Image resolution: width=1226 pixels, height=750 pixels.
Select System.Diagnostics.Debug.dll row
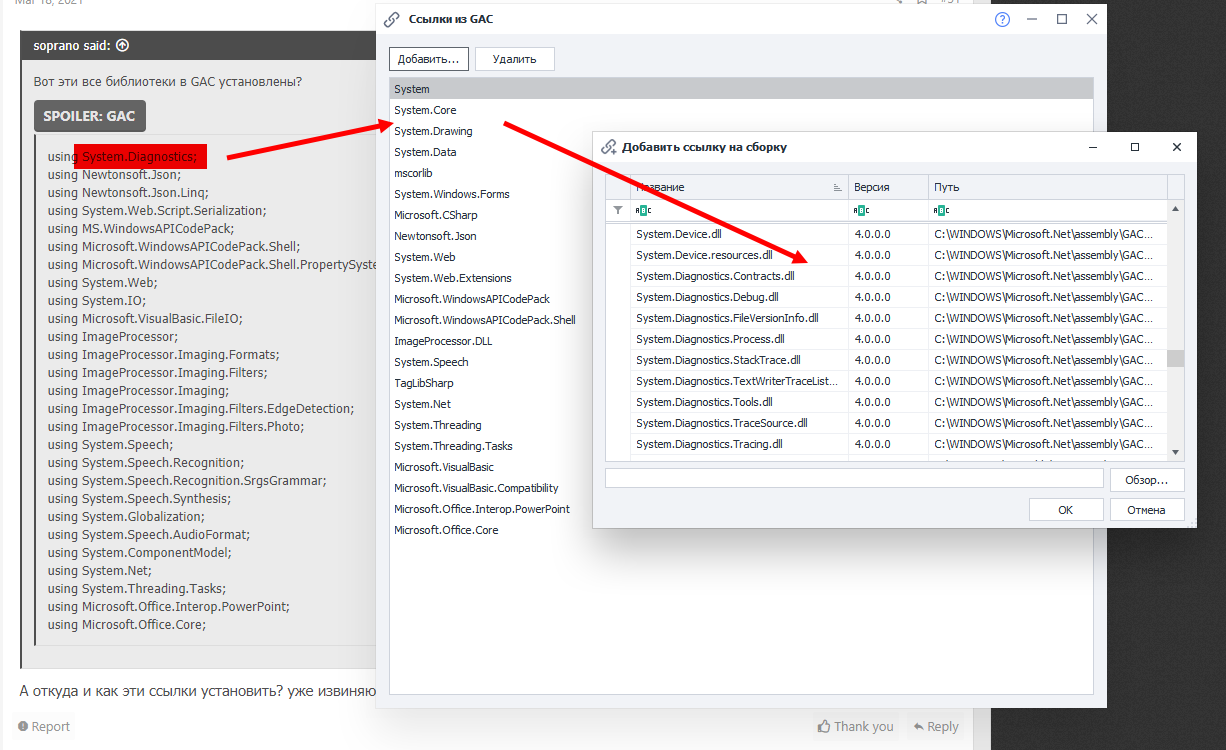click(x=886, y=297)
